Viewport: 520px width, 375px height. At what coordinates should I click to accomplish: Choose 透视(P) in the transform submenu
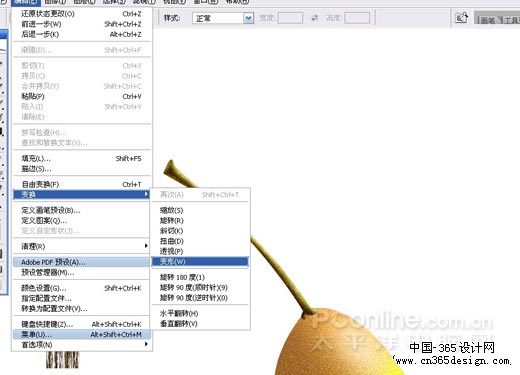(200, 251)
